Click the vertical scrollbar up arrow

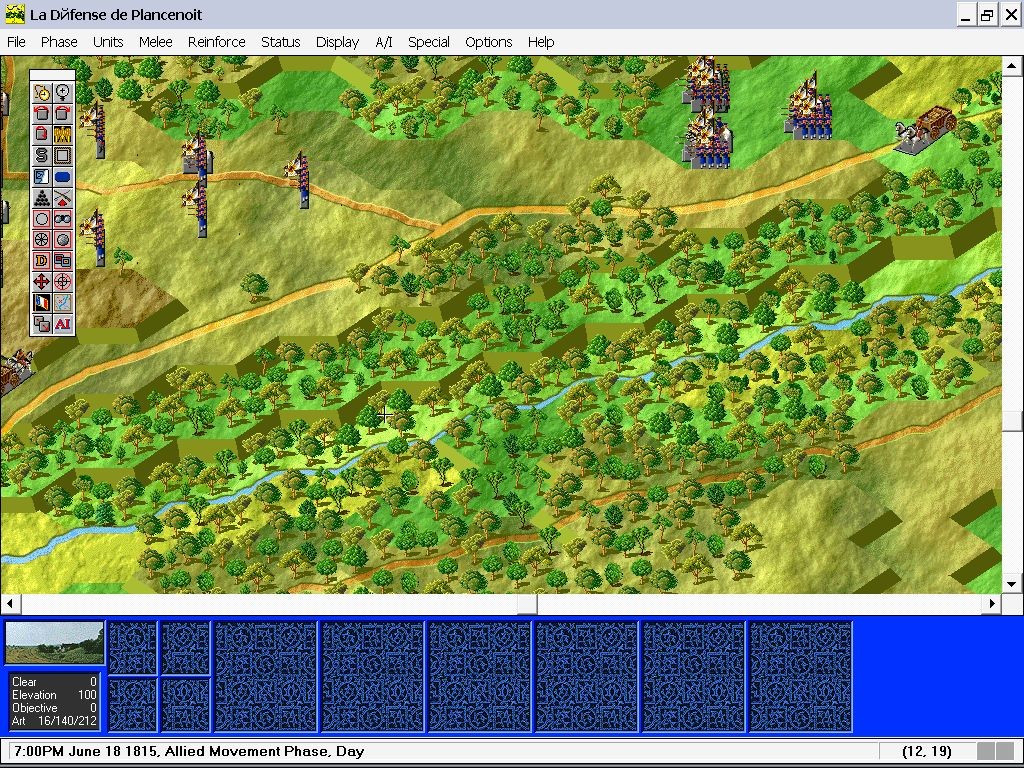1012,65
